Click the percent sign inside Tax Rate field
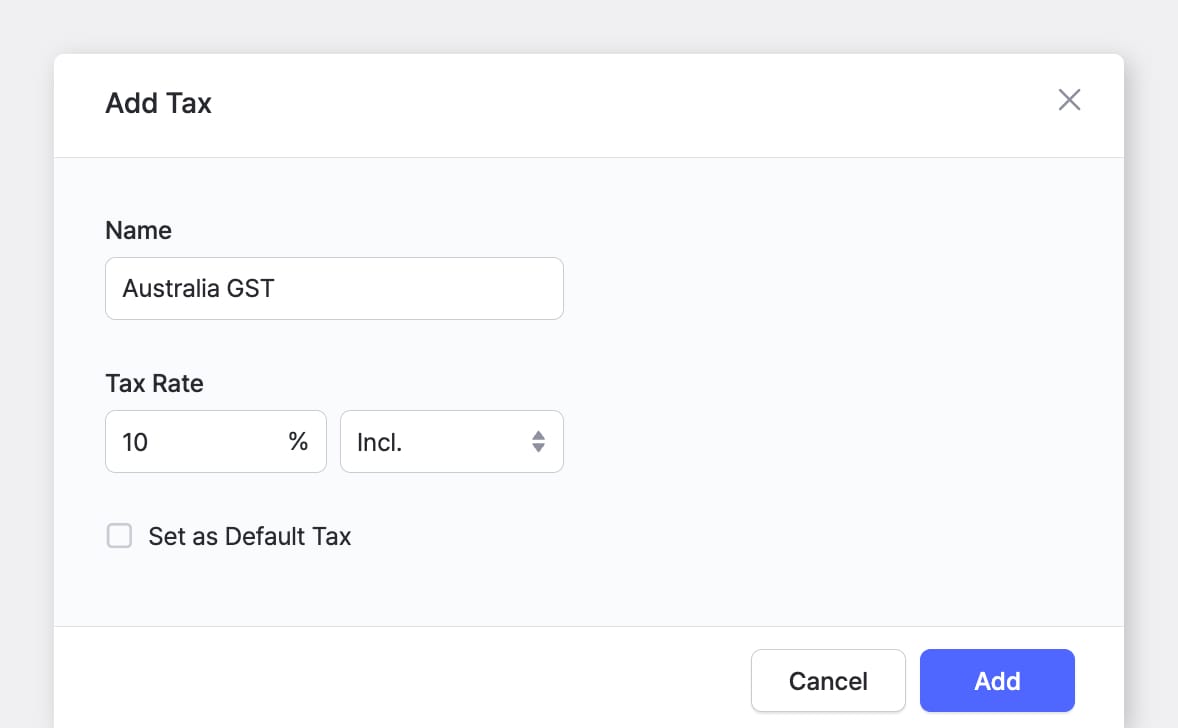 coord(298,441)
